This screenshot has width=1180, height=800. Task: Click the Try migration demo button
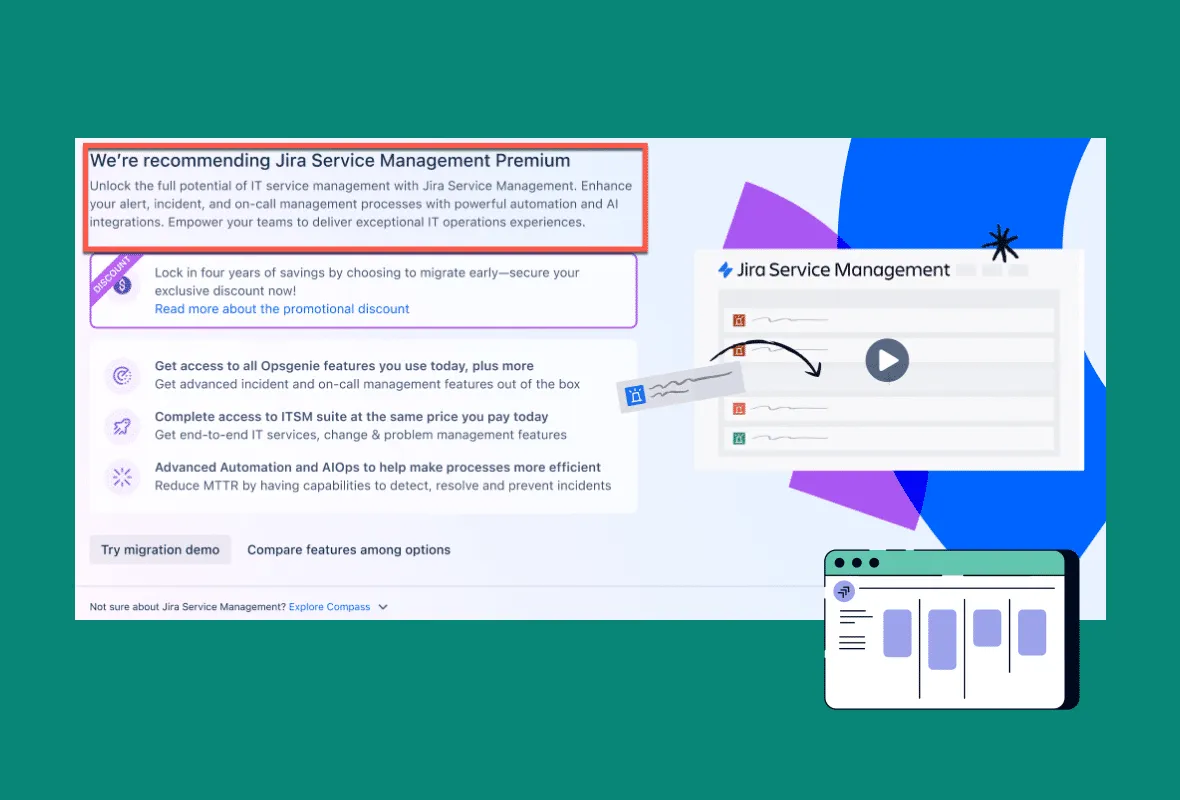160,550
